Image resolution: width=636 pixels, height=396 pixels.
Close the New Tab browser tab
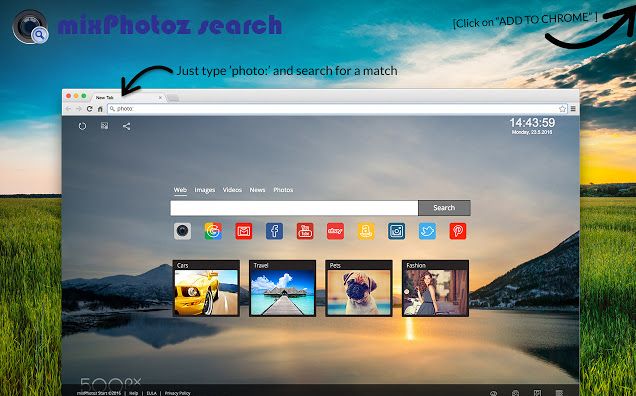(160, 98)
